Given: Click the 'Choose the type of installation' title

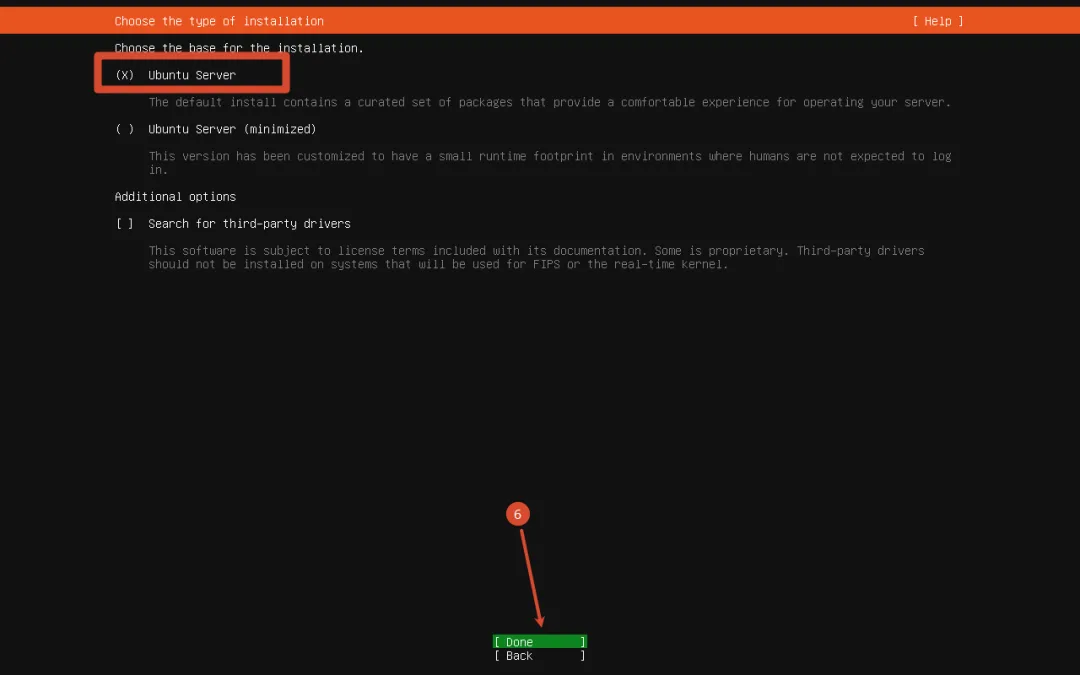Looking at the screenshot, I should (x=219, y=21).
